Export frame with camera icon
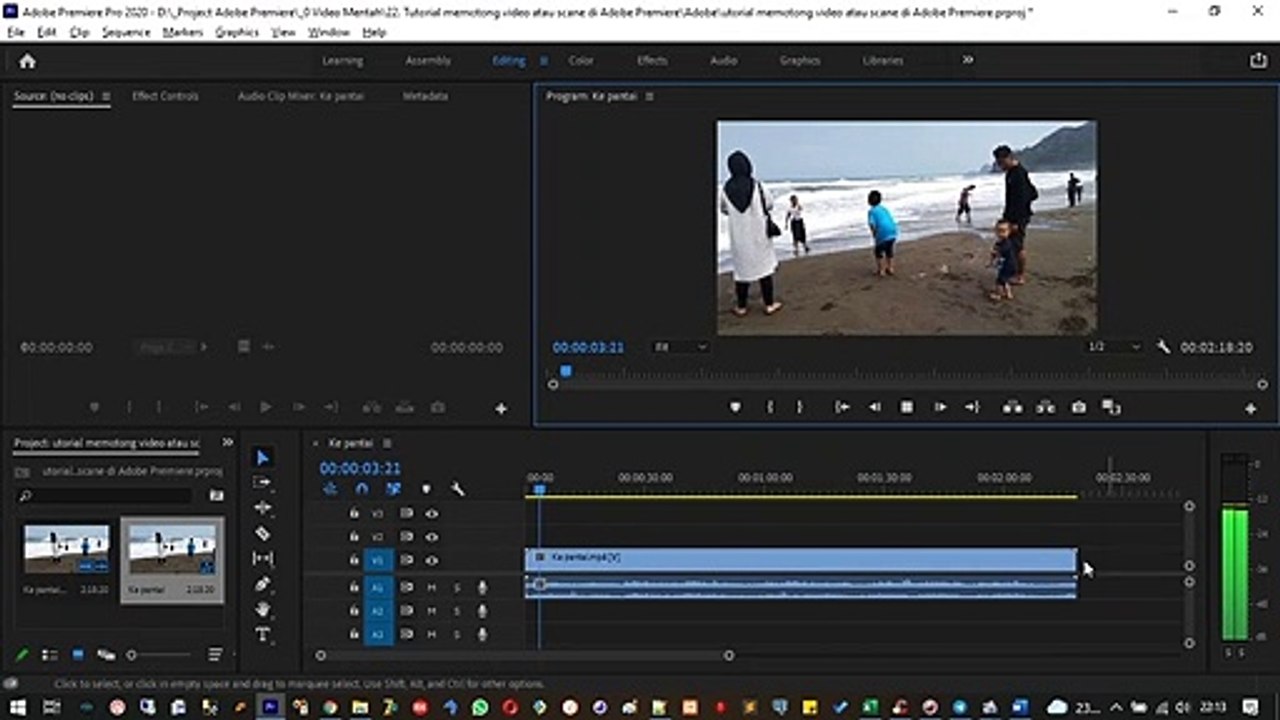Image resolution: width=1280 pixels, height=720 pixels. pyautogui.click(x=1078, y=407)
